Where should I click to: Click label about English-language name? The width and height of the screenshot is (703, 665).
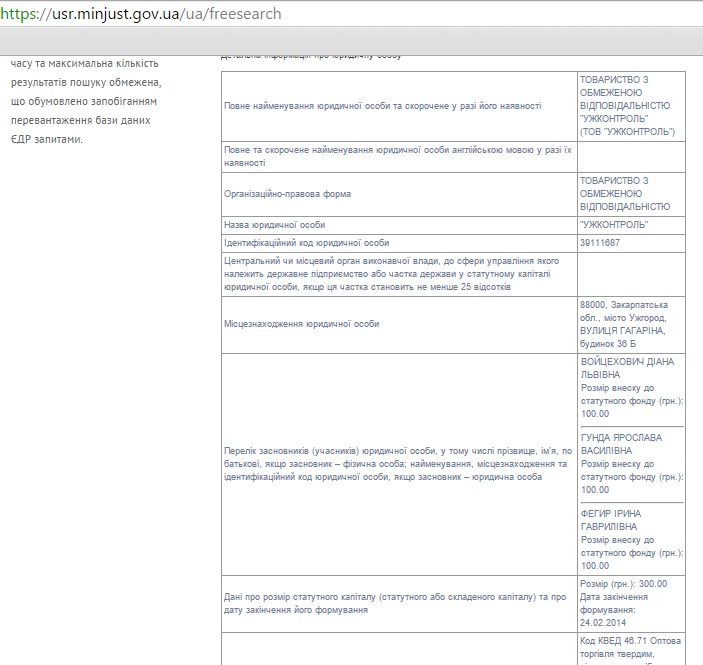pos(398,156)
